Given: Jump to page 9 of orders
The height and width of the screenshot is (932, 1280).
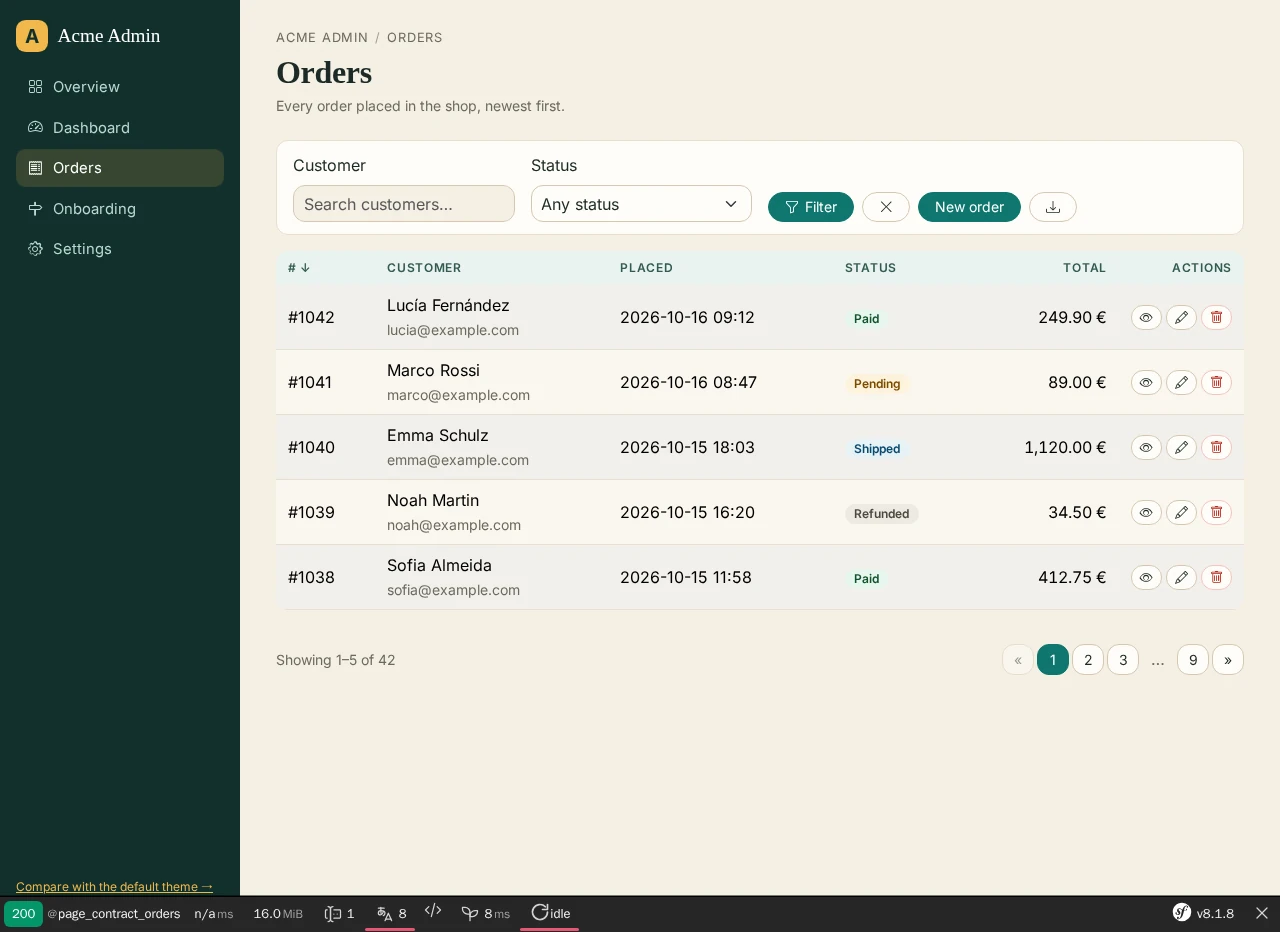Looking at the screenshot, I should pyautogui.click(x=1193, y=660).
